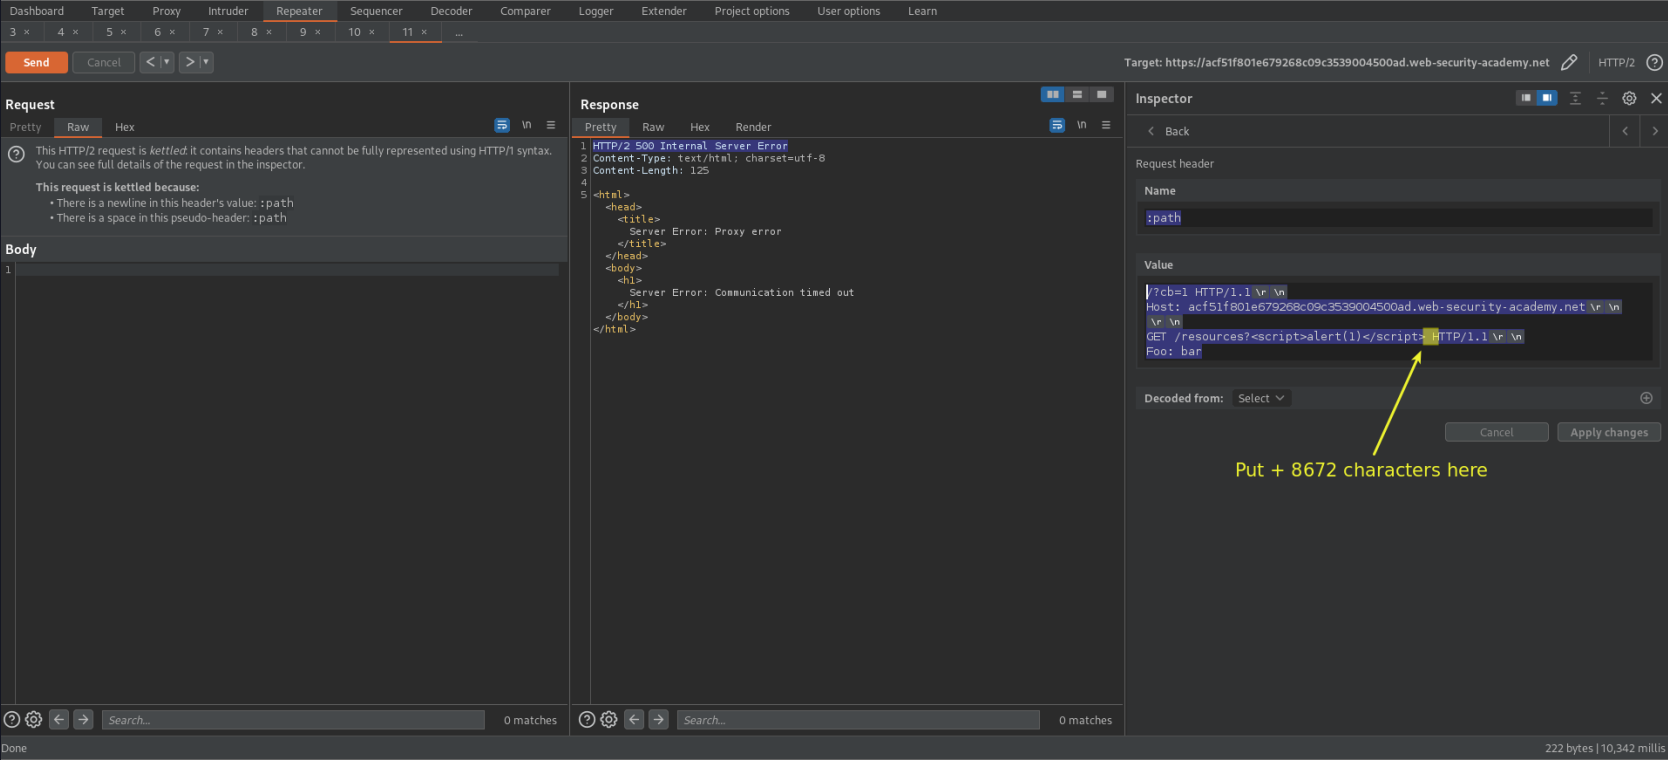Go Back in the Inspector

coord(1168,131)
